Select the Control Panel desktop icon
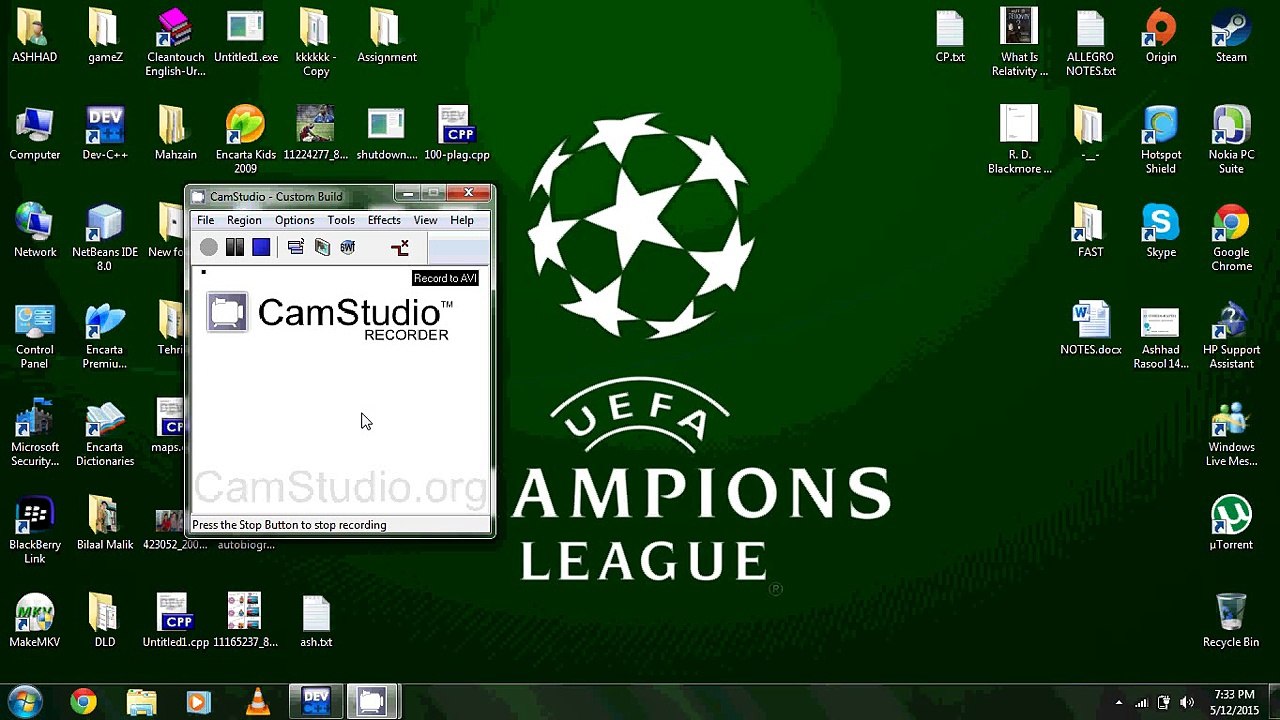The image size is (1280, 720). click(35, 336)
